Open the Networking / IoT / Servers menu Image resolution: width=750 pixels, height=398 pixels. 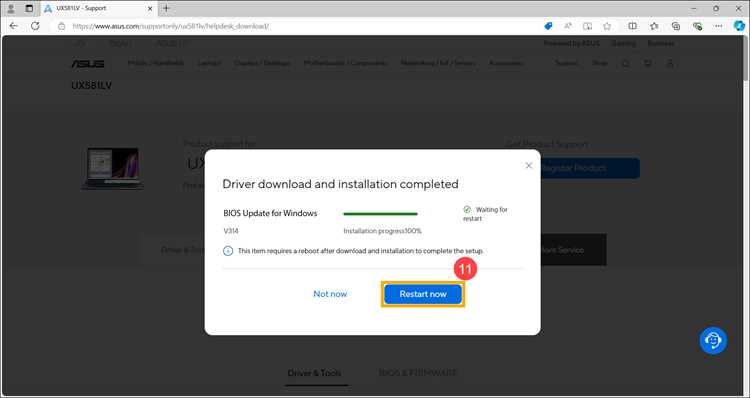pyautogui.click(x=439, y=63)
